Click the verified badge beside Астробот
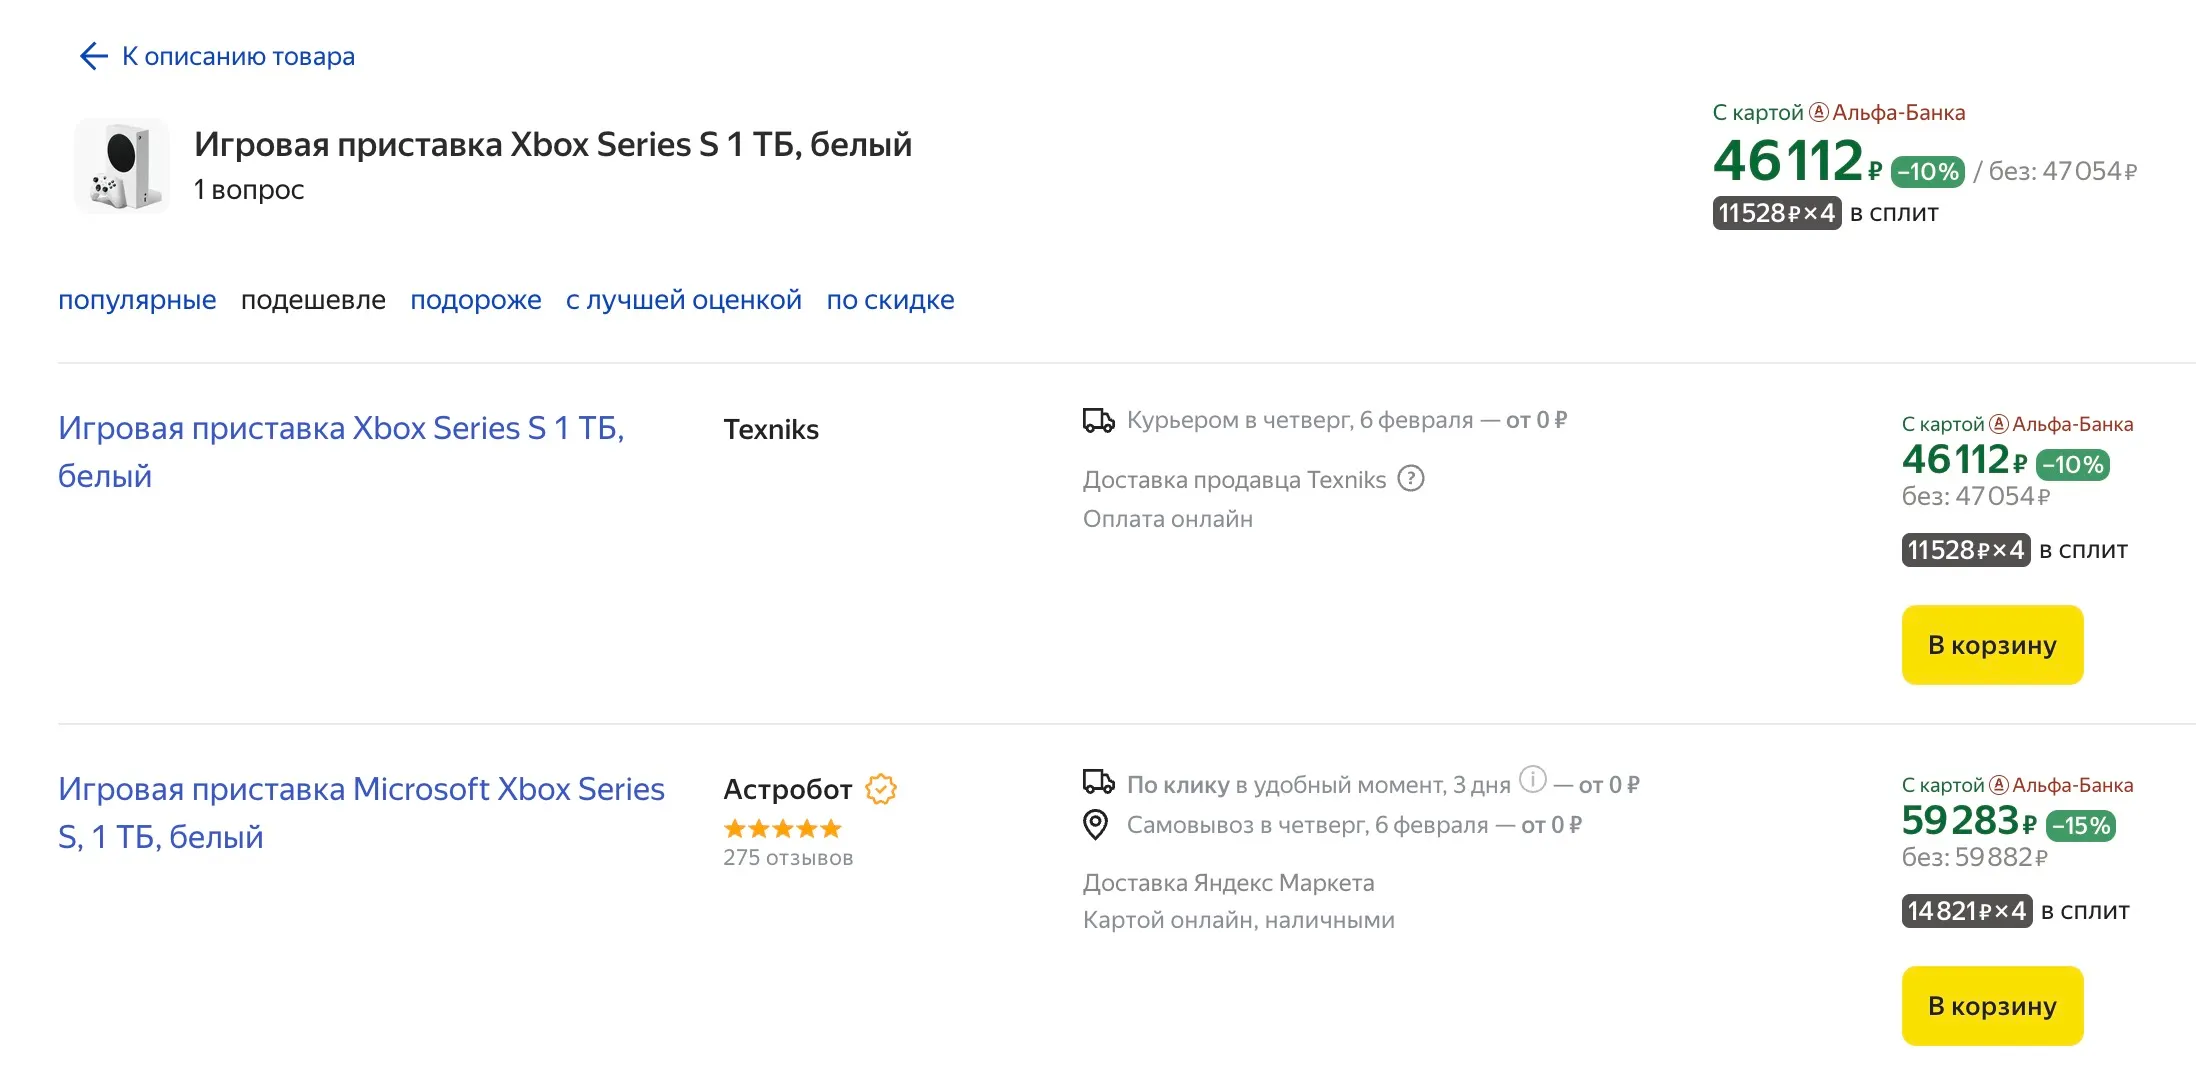 [x=881, y=789]
